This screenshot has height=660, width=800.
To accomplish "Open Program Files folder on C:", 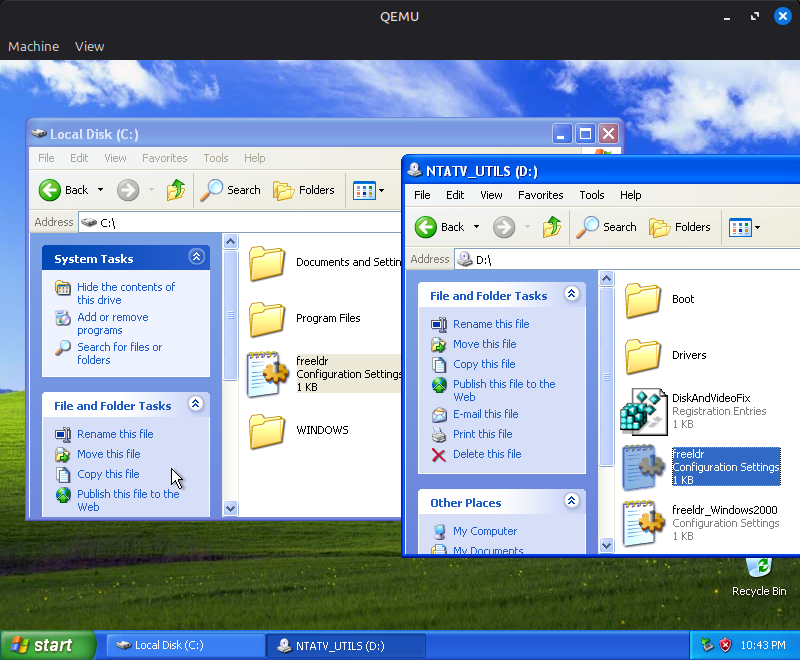I will pyautogui.click(x=267, y=318).
